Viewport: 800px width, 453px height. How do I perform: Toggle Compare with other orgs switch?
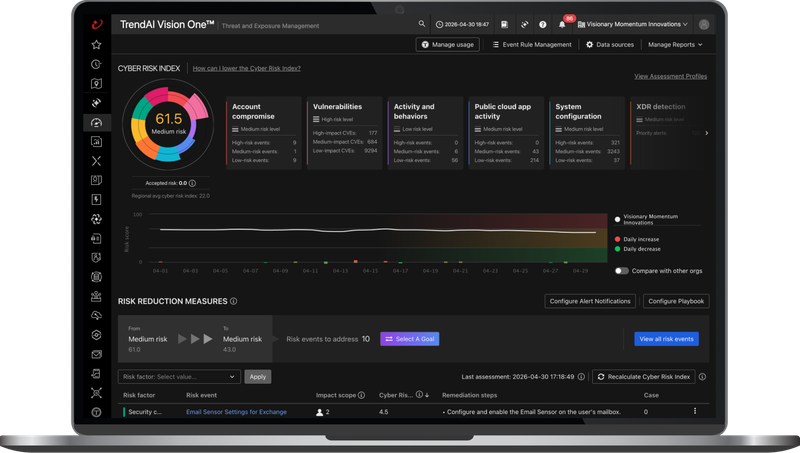[x=621, y=271]
